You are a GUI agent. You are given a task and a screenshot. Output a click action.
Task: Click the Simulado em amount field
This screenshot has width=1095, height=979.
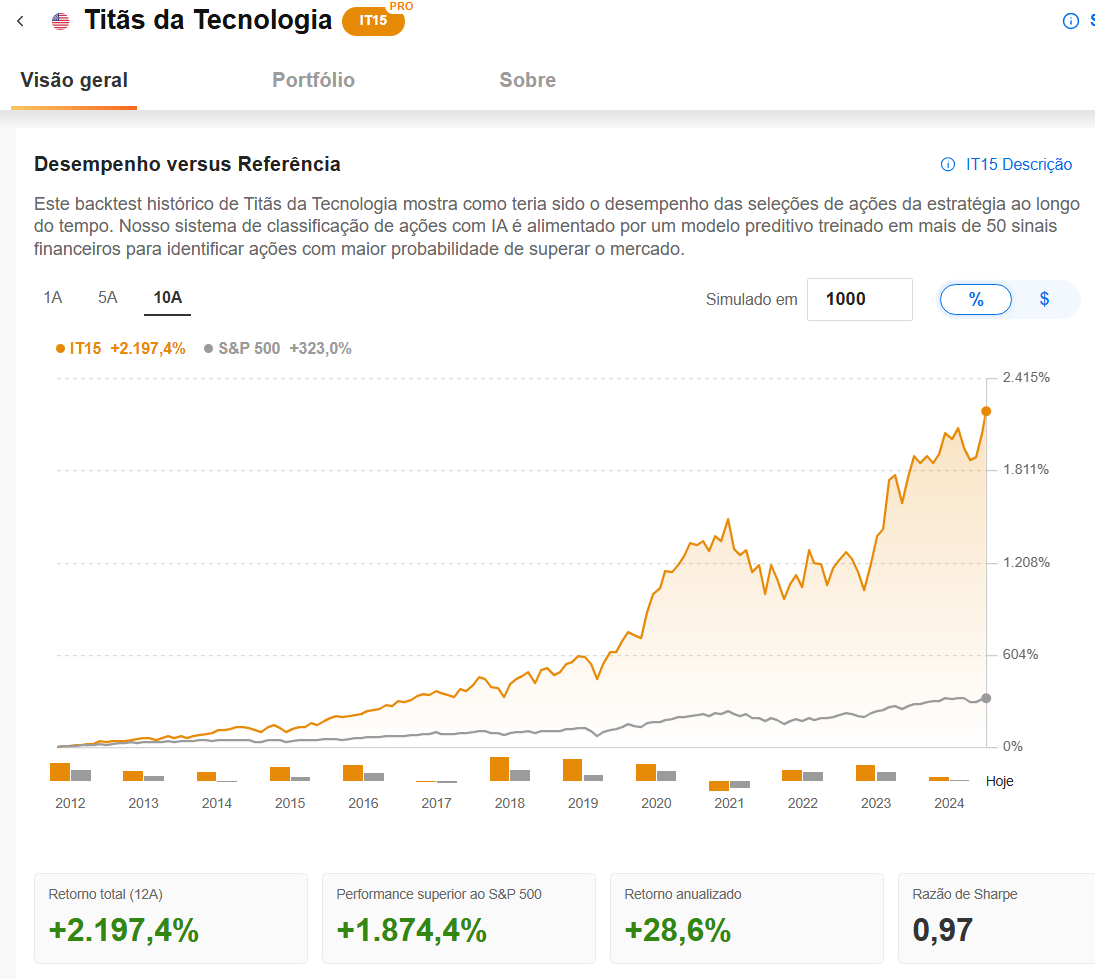859,299
